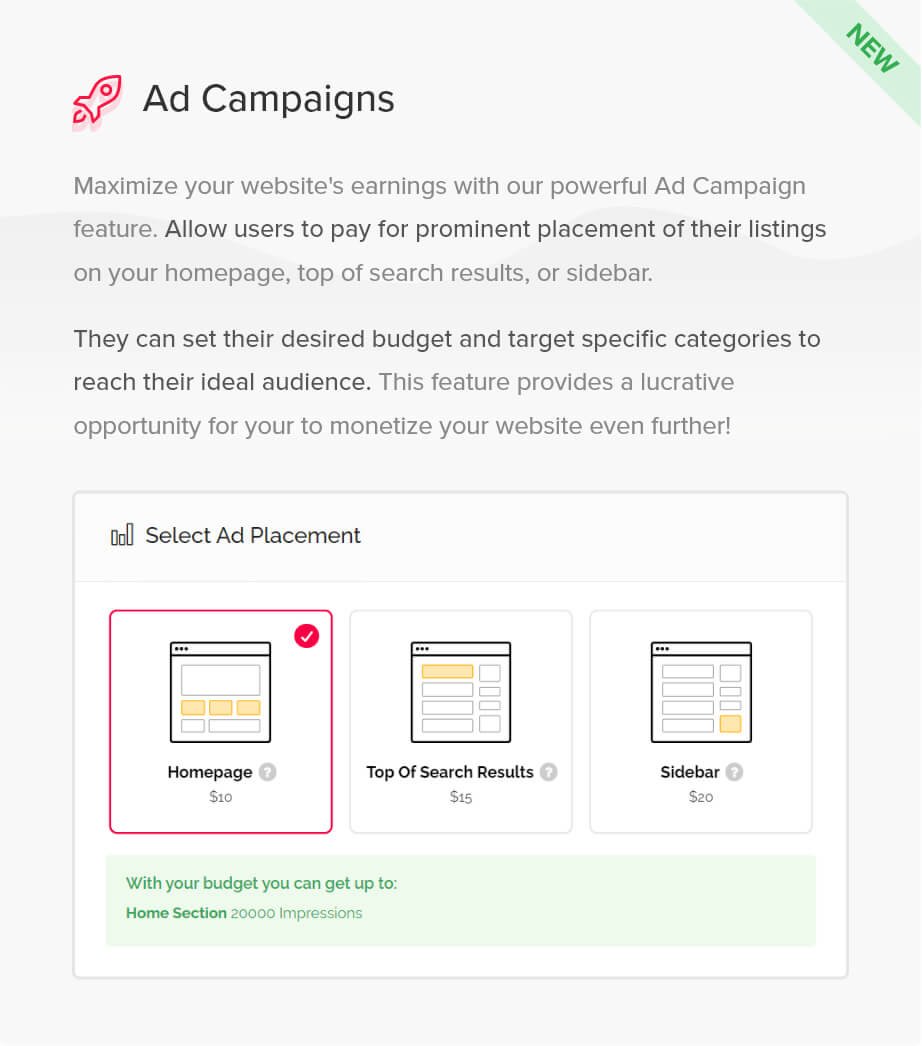The height and width of the screenshot is (1046, 922).
Task: Collapse the budget impressions banner
Action: coord(460,898)
